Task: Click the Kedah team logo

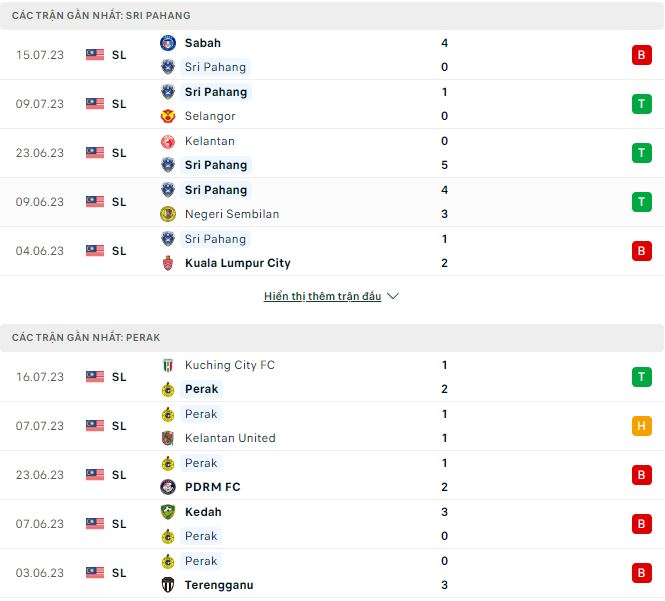Action: pyautogui.click(x=168, y=512)
